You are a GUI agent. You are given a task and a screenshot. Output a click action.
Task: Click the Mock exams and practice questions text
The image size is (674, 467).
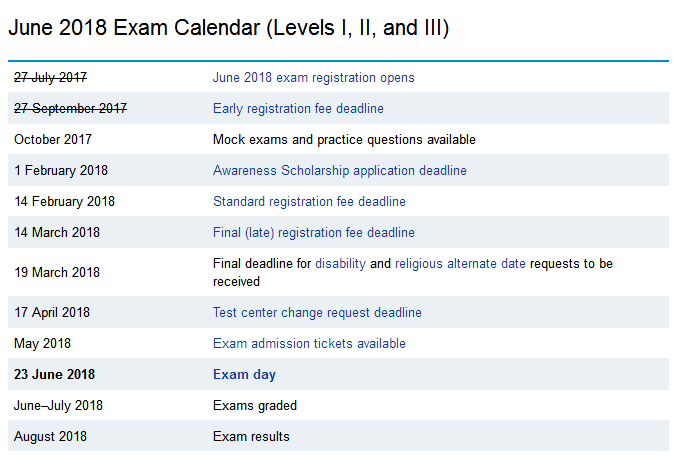pyautogui.click(x=344, y=139)
